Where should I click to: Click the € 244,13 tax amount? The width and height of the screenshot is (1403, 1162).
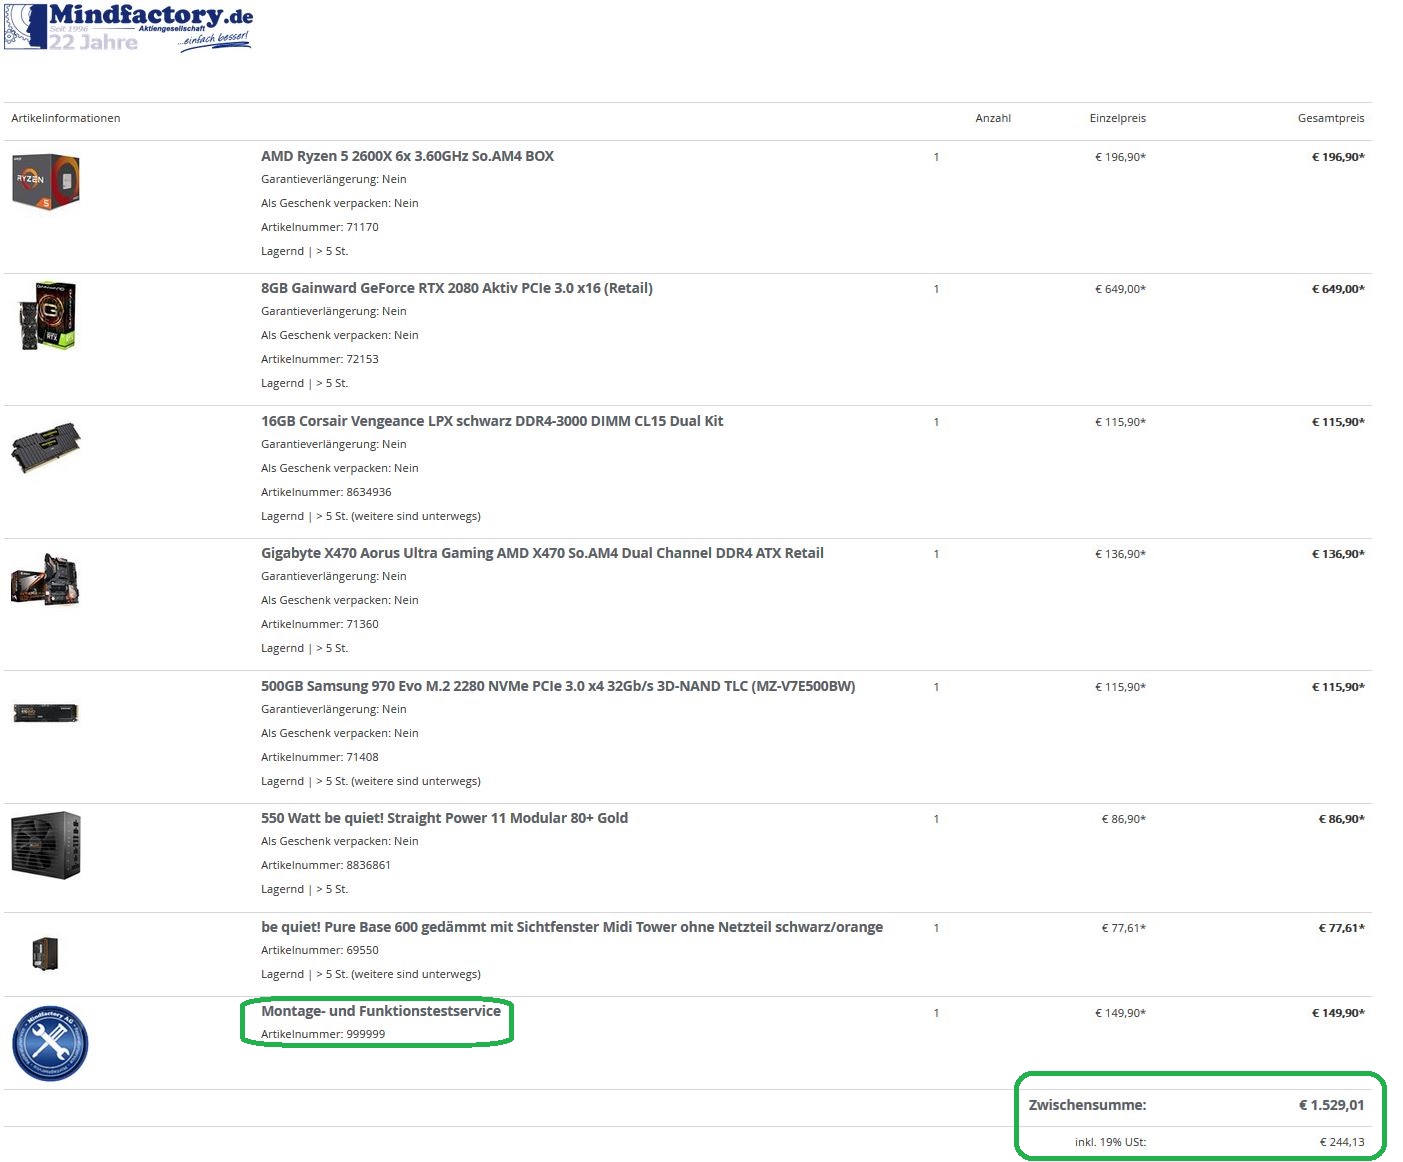click(x=1342, y=1142)
